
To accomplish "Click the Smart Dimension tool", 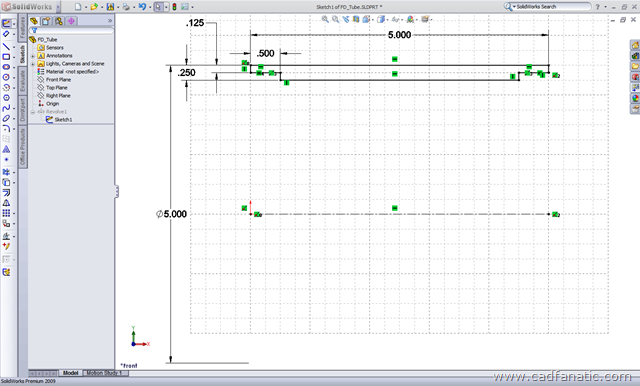I will (6, 34).
